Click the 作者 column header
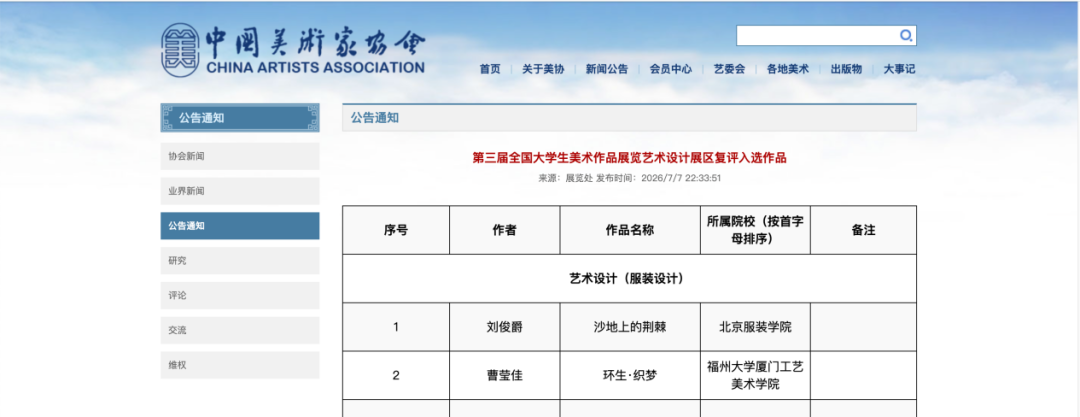The width and height of the screenshot is (1080, 417). pos(505,230)
